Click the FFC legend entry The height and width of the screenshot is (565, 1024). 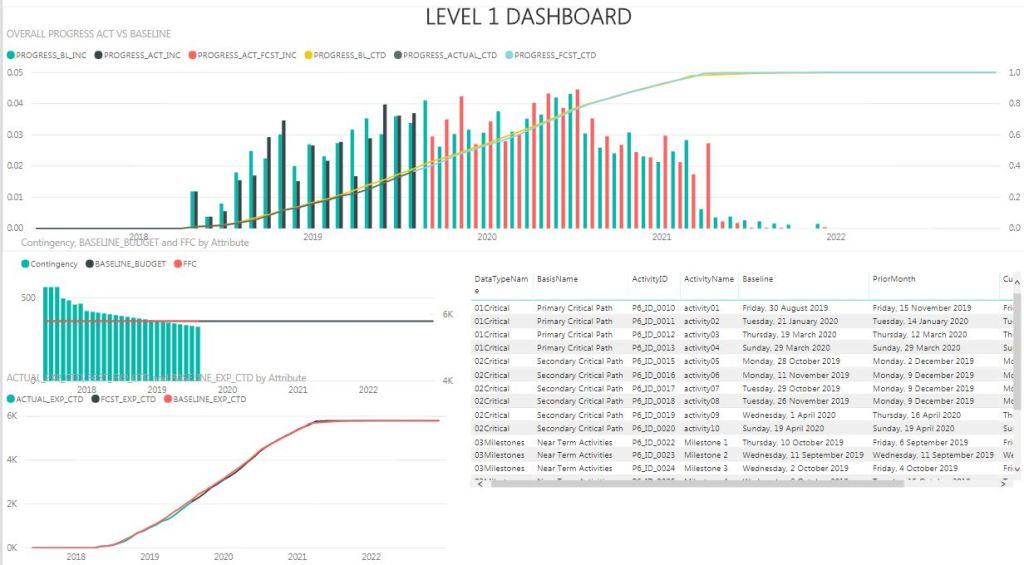(x=185, y=264)
